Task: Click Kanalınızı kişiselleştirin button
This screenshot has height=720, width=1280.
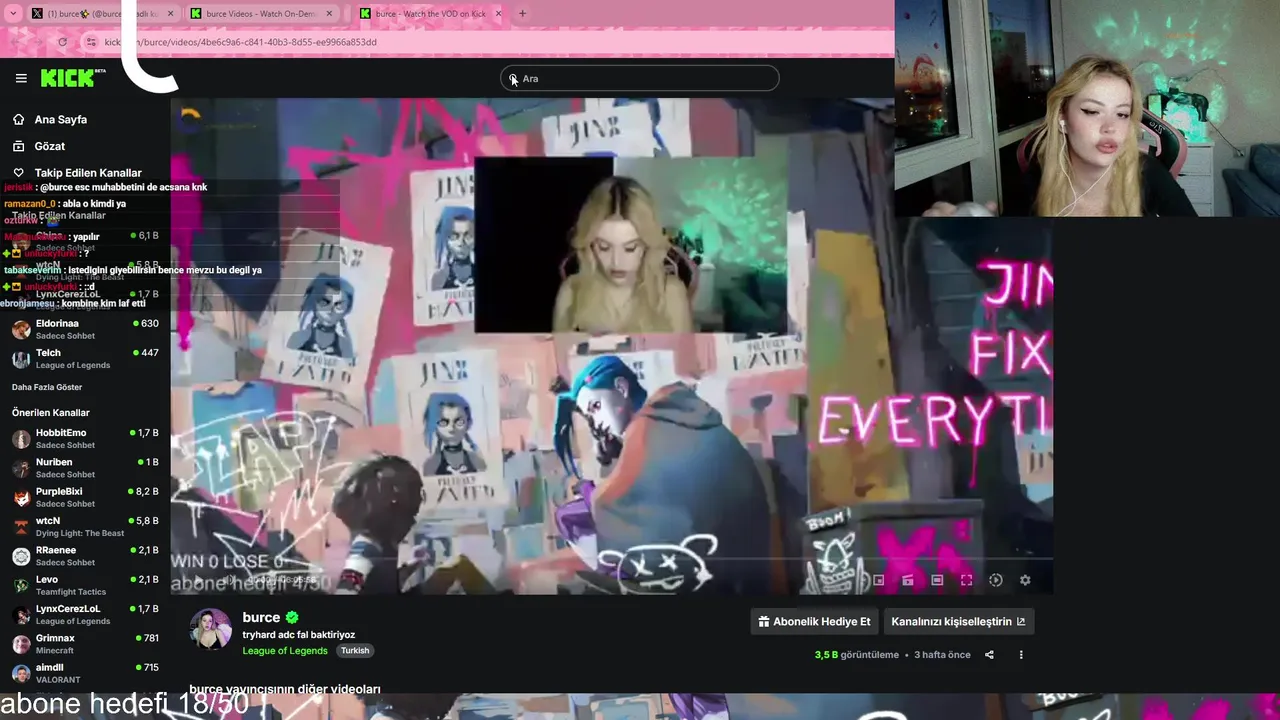Action: 958,621
